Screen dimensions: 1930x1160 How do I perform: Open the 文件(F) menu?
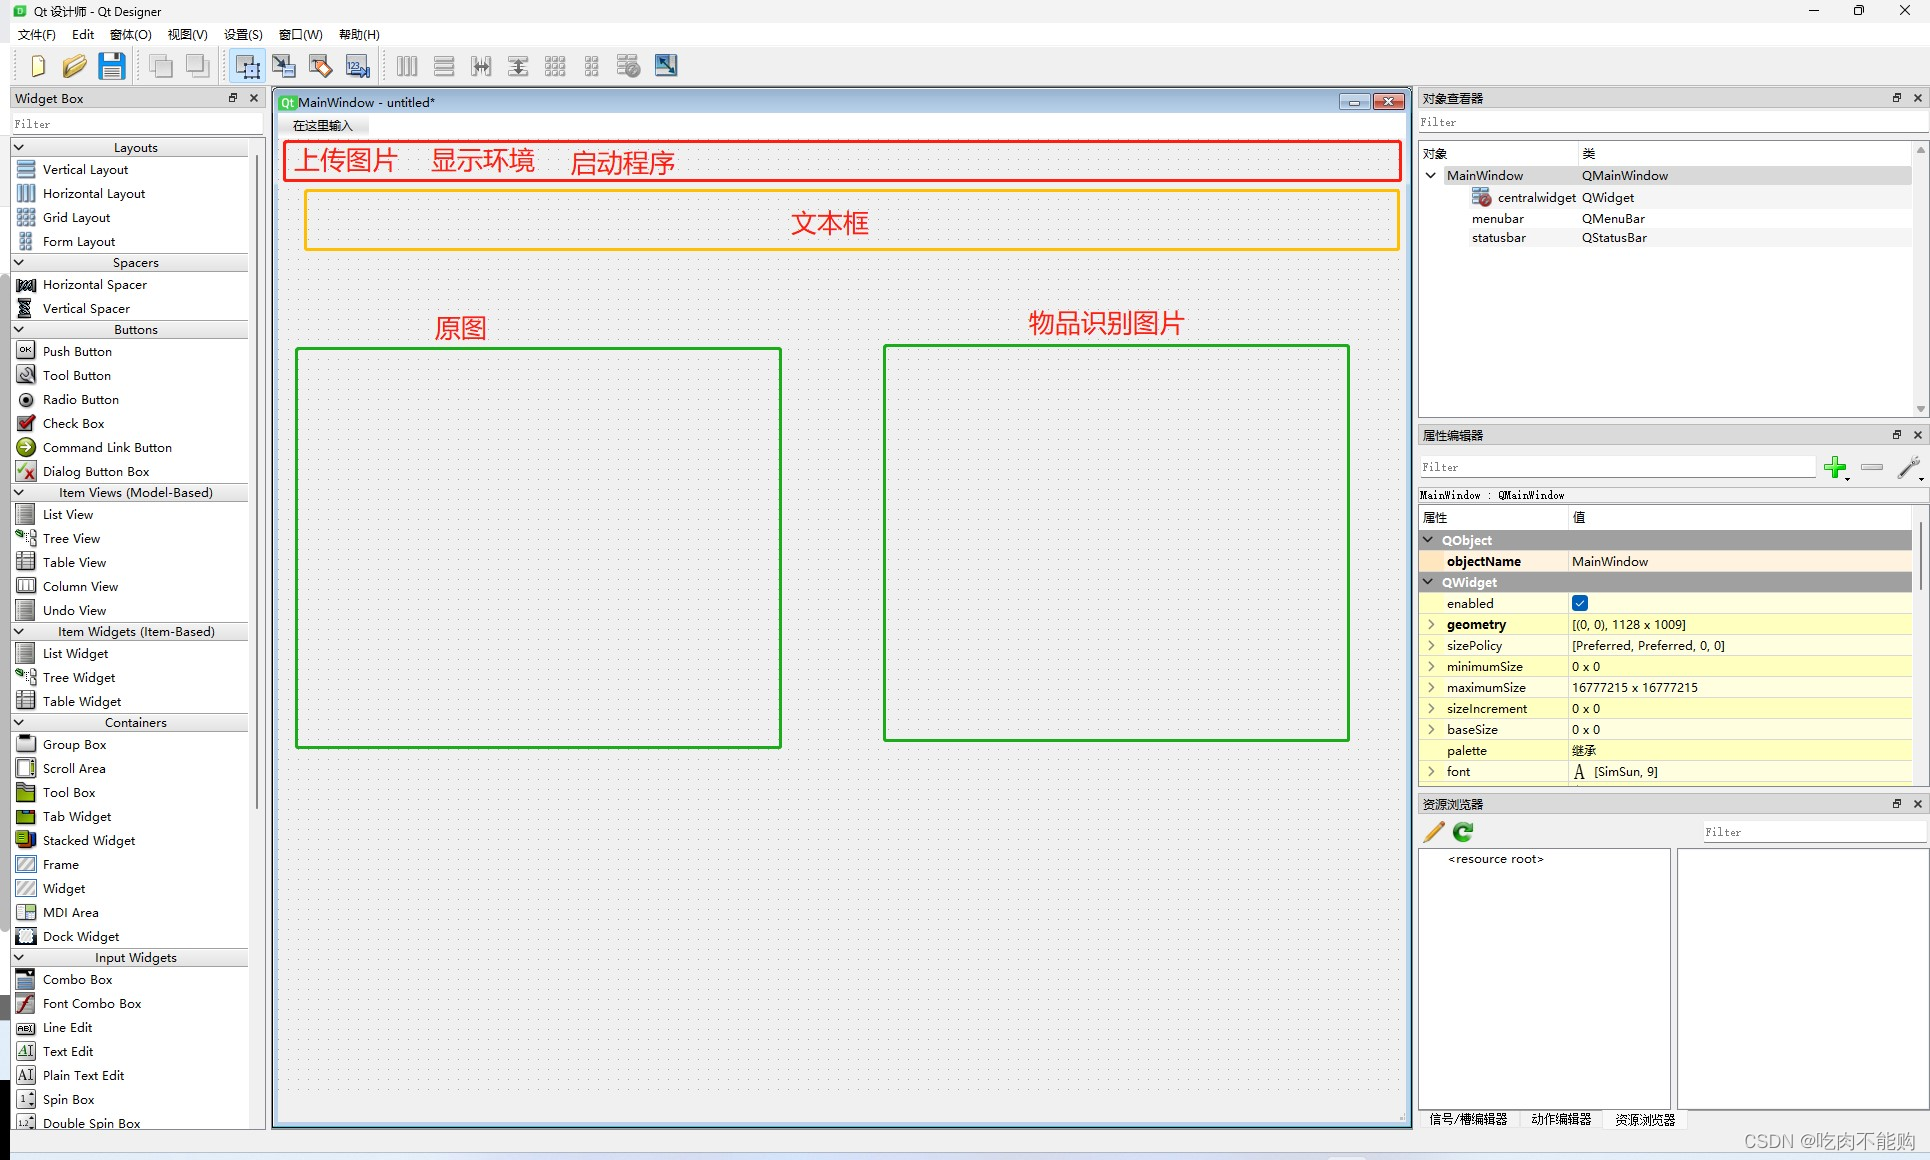point(37,34)
